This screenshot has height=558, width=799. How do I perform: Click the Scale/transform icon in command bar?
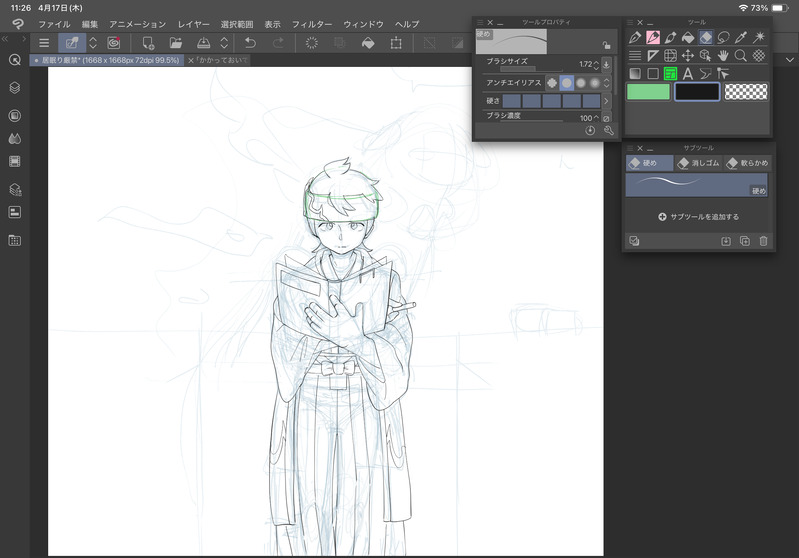[396, 43]
